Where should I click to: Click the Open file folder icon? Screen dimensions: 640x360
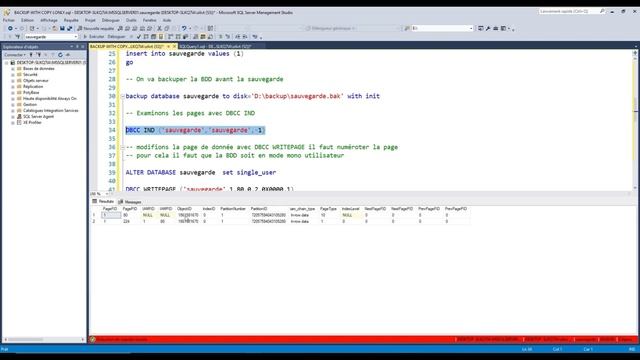[55, 29]
